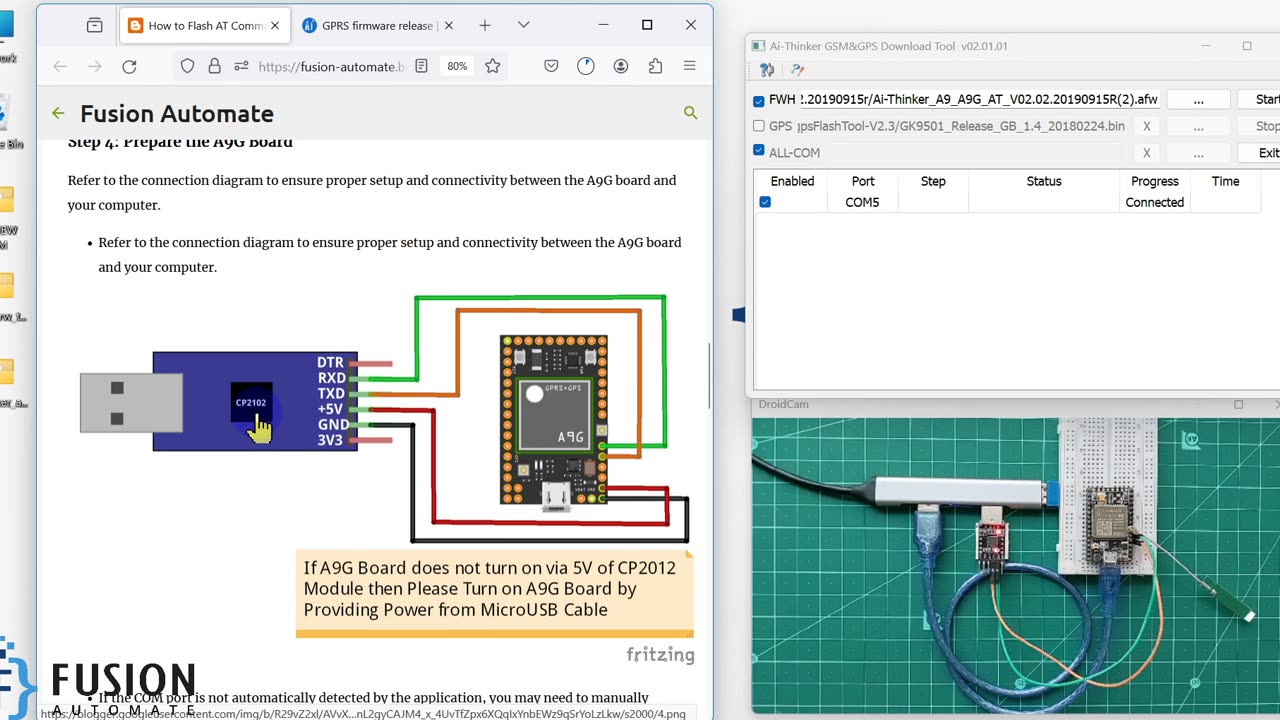Switch to 'How to Flash AT Comm' tab
Image resolution: width=1280 pixels, height=720 pixels.
(204, 26)
